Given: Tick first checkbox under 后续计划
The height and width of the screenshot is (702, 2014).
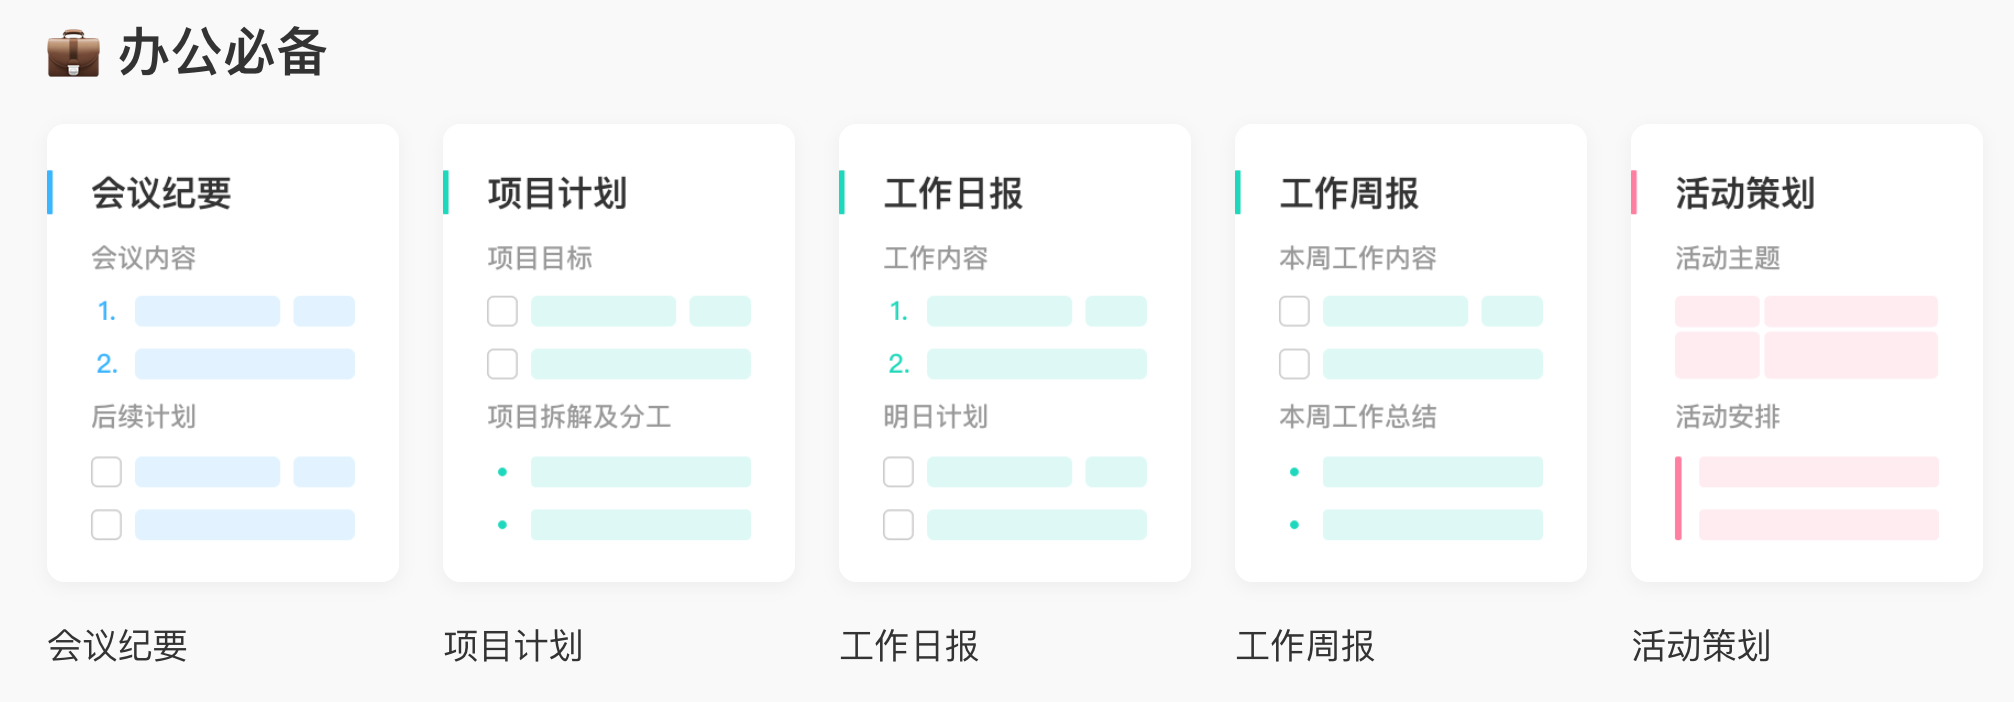Looking at the screenshot, I should [x=106, y=472].
